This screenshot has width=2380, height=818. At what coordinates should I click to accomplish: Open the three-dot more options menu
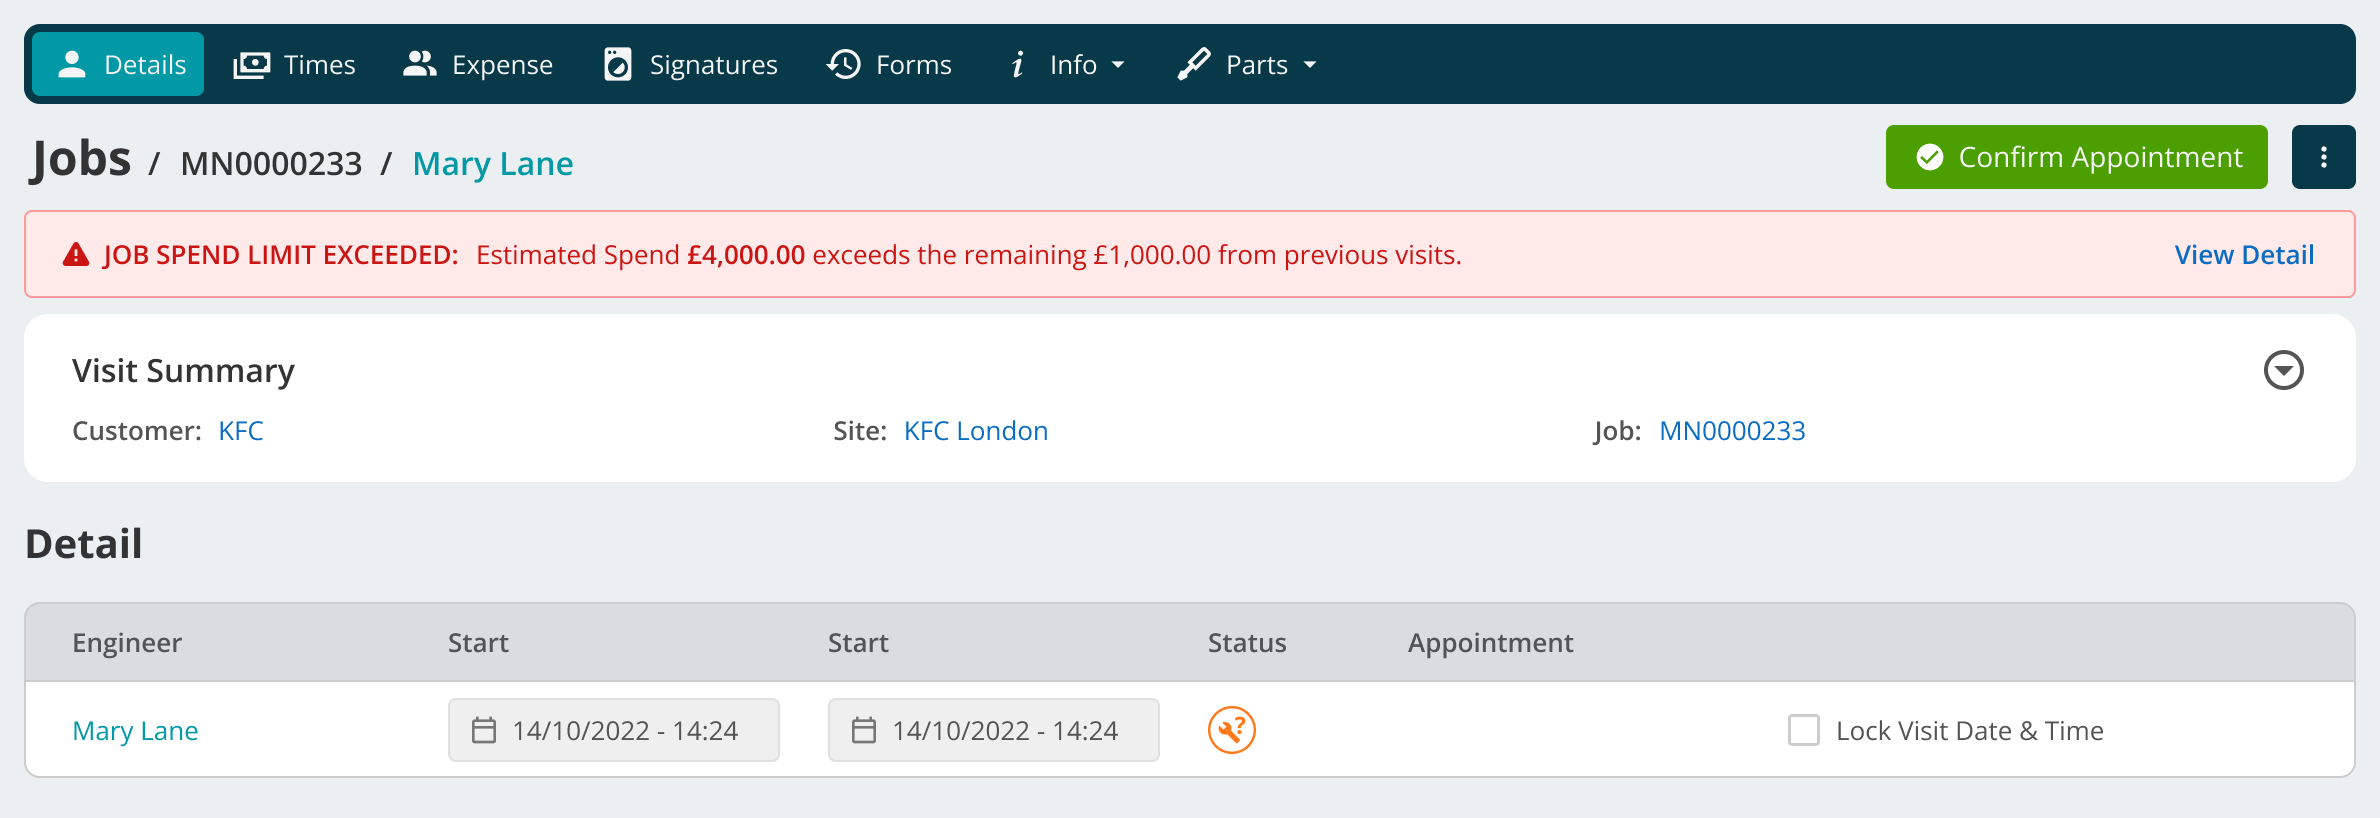(2323, 157)
